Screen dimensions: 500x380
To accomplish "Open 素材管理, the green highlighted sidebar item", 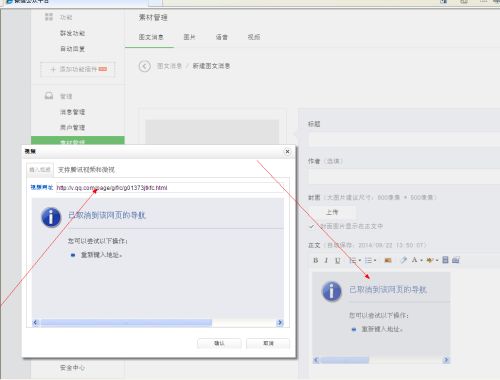I will pyautogui.click(x=78, y=140).
